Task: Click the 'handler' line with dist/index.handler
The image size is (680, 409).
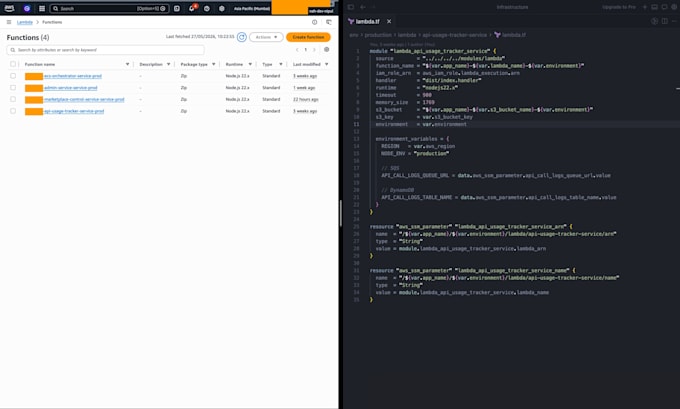Action: pyautogui.click(x=428, y=80)
